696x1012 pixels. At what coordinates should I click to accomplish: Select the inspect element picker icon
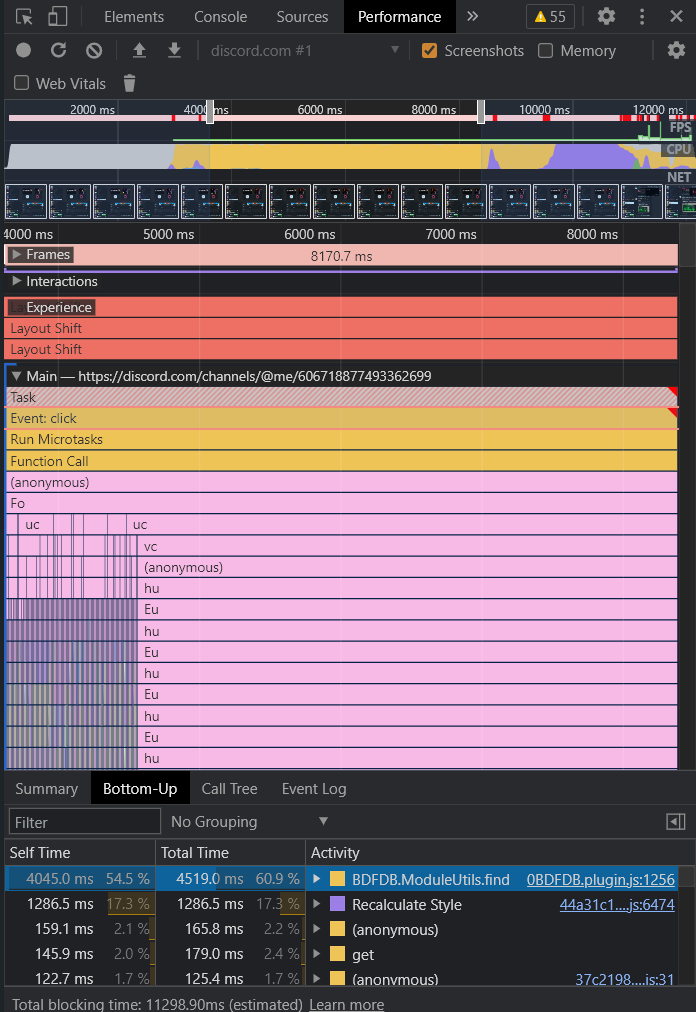click(x=24, y=17)
